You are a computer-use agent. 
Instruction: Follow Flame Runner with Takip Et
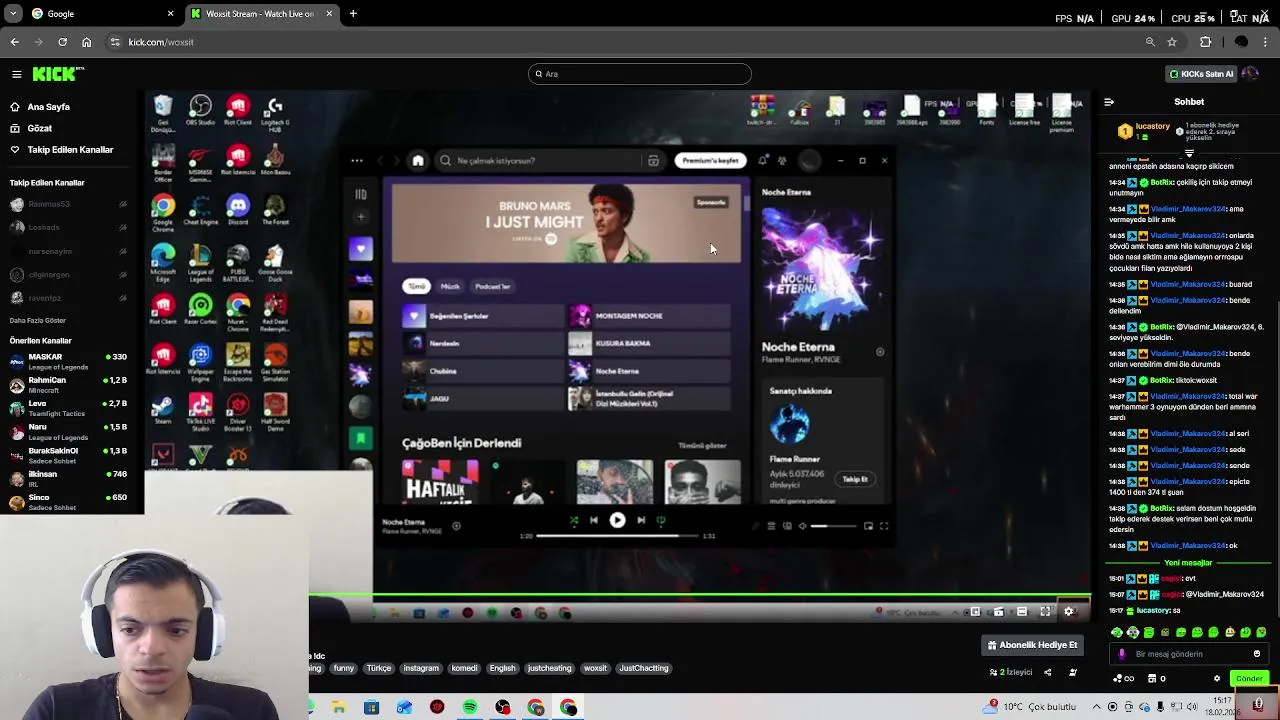tap(855, 479)
